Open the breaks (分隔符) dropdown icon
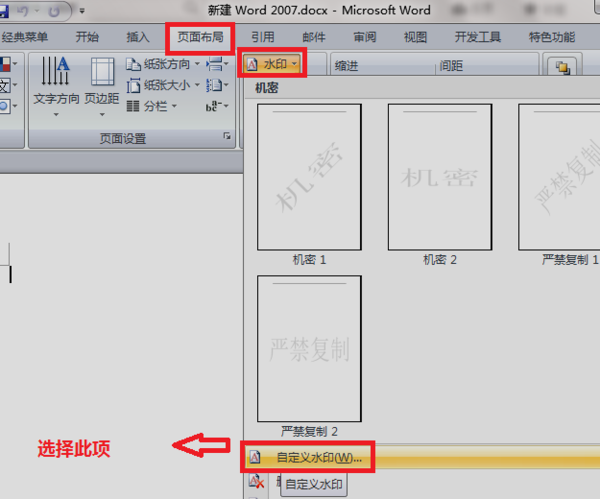This screenshot has width=600, height=499. click(217, 64)
